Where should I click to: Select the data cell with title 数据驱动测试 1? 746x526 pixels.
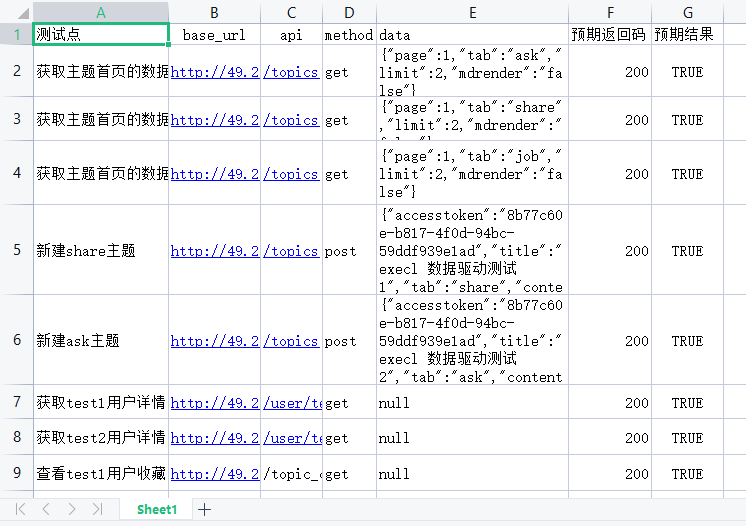pos(472,250)
